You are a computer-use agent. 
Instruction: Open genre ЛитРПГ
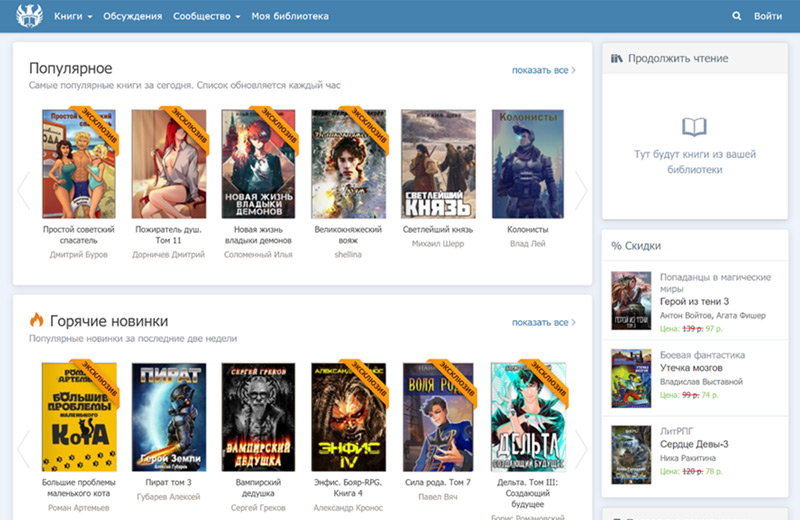[676, 431]
